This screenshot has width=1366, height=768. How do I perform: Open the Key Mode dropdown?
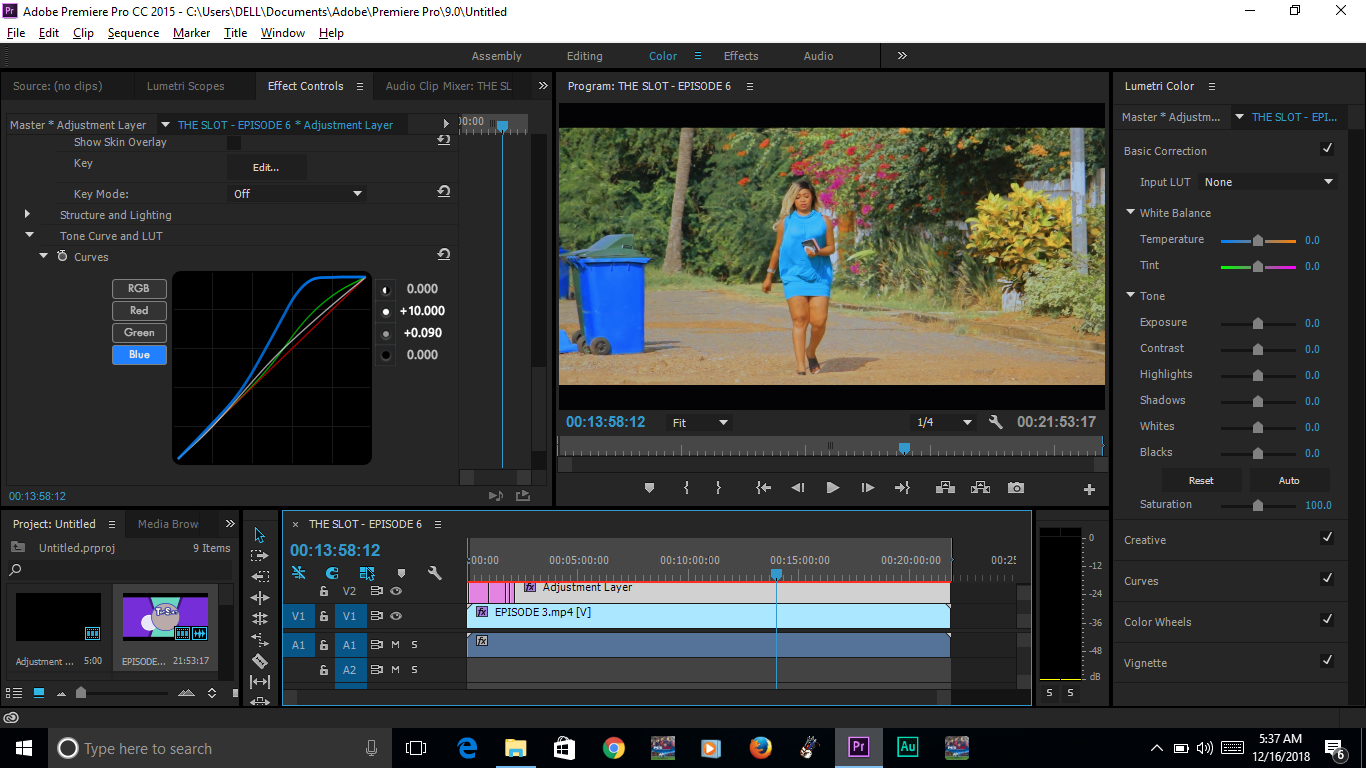(x=297, y=194)
